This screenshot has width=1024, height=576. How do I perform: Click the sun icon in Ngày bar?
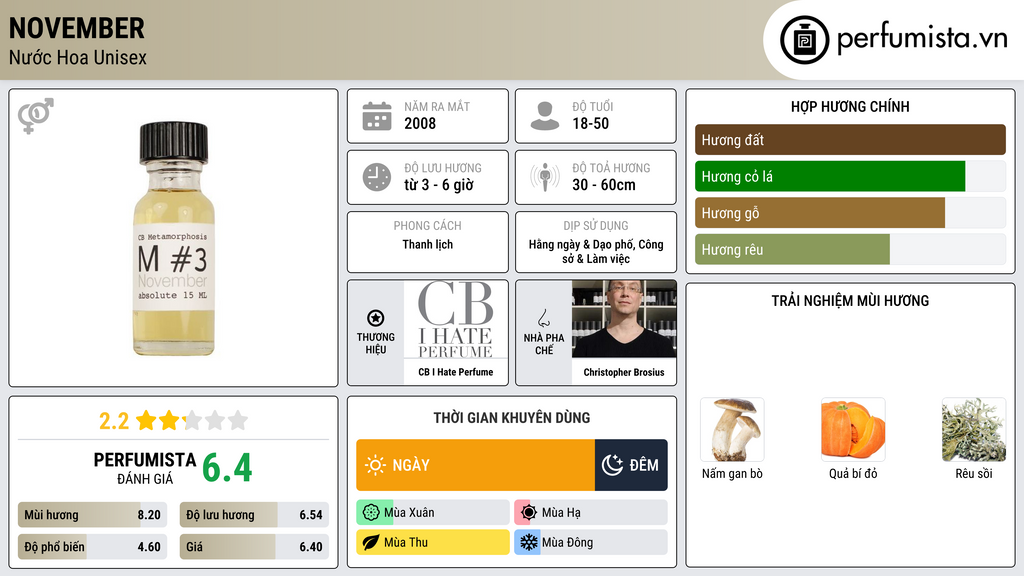(376, 465)
